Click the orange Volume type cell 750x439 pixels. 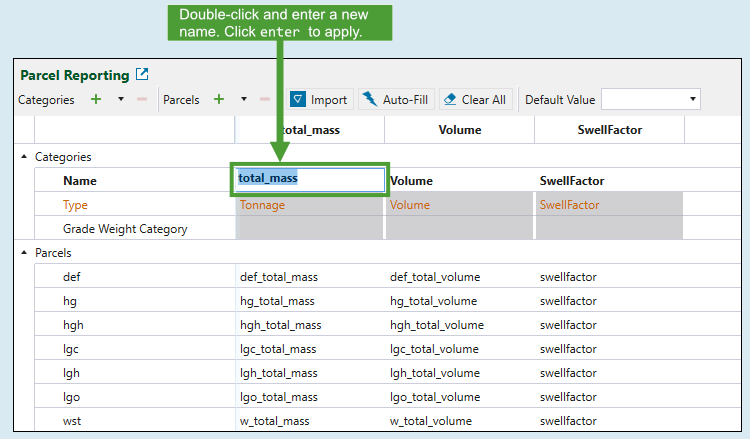coord(460,204)
